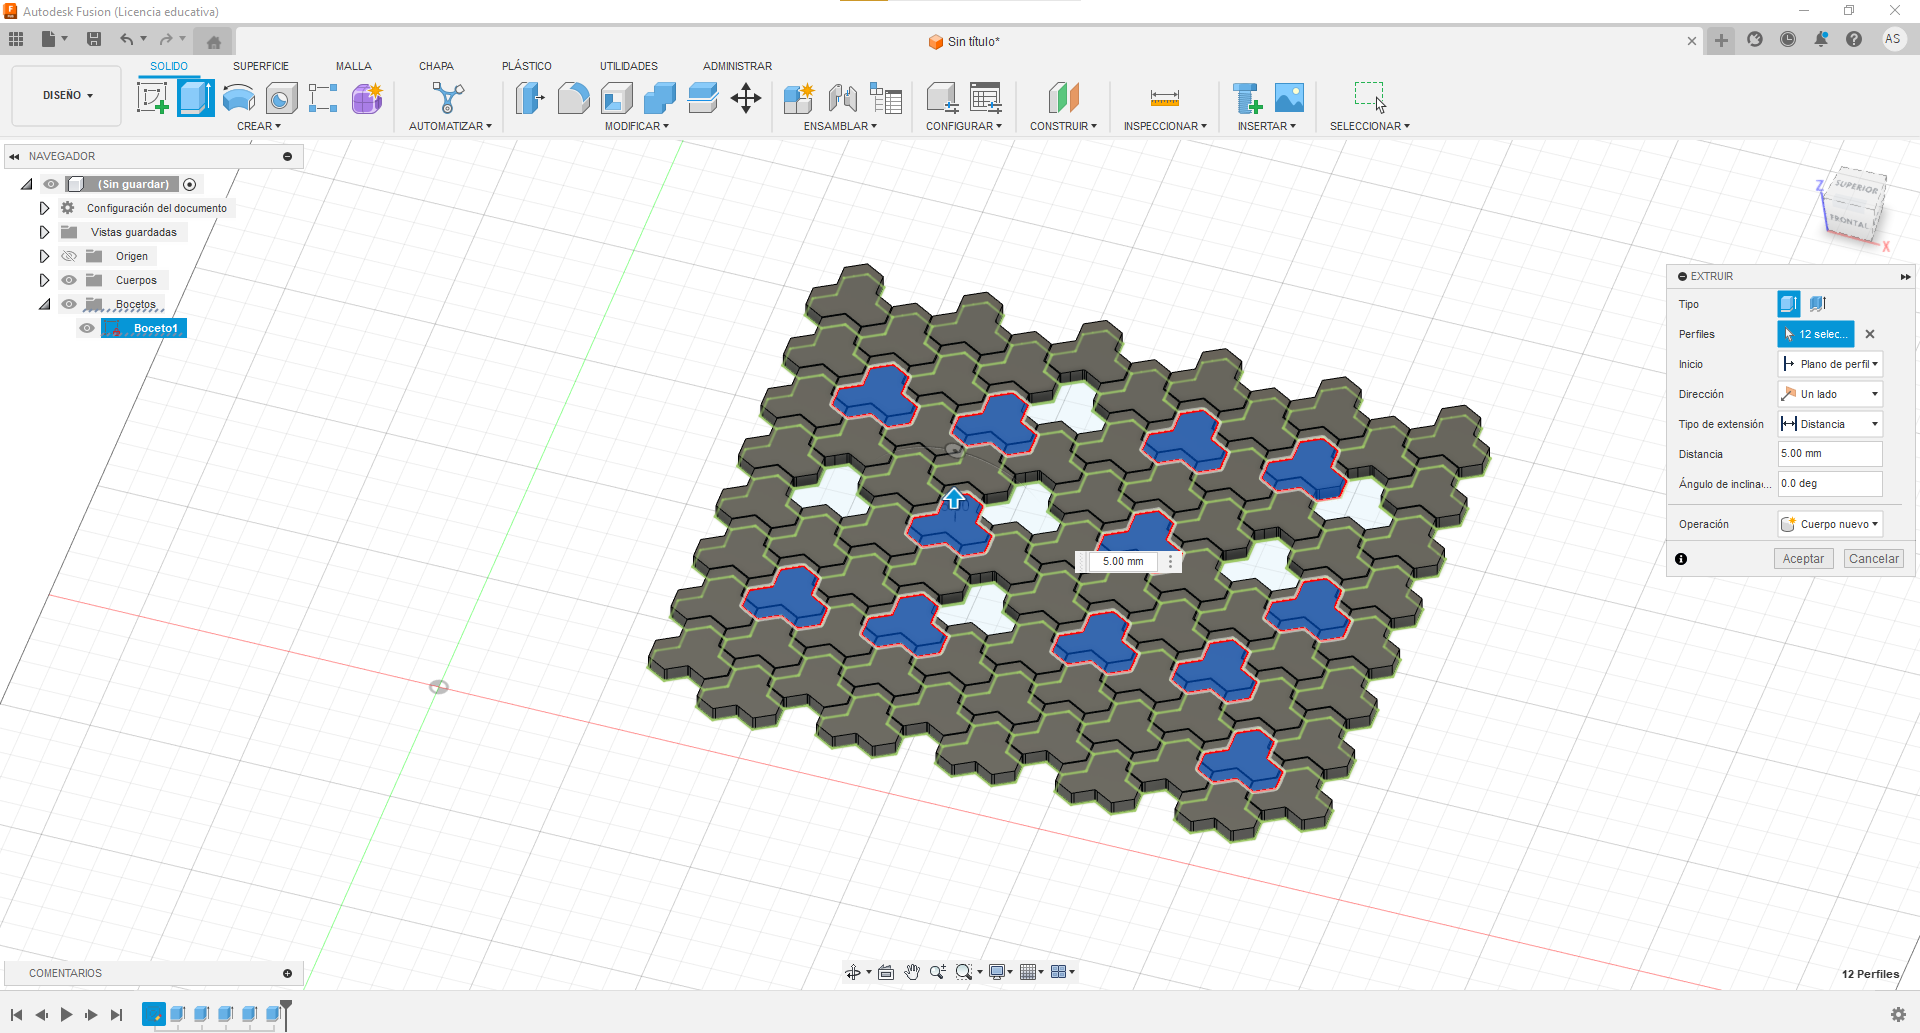
Task: Open the job status clock icon
Action: pos(1788,39)
